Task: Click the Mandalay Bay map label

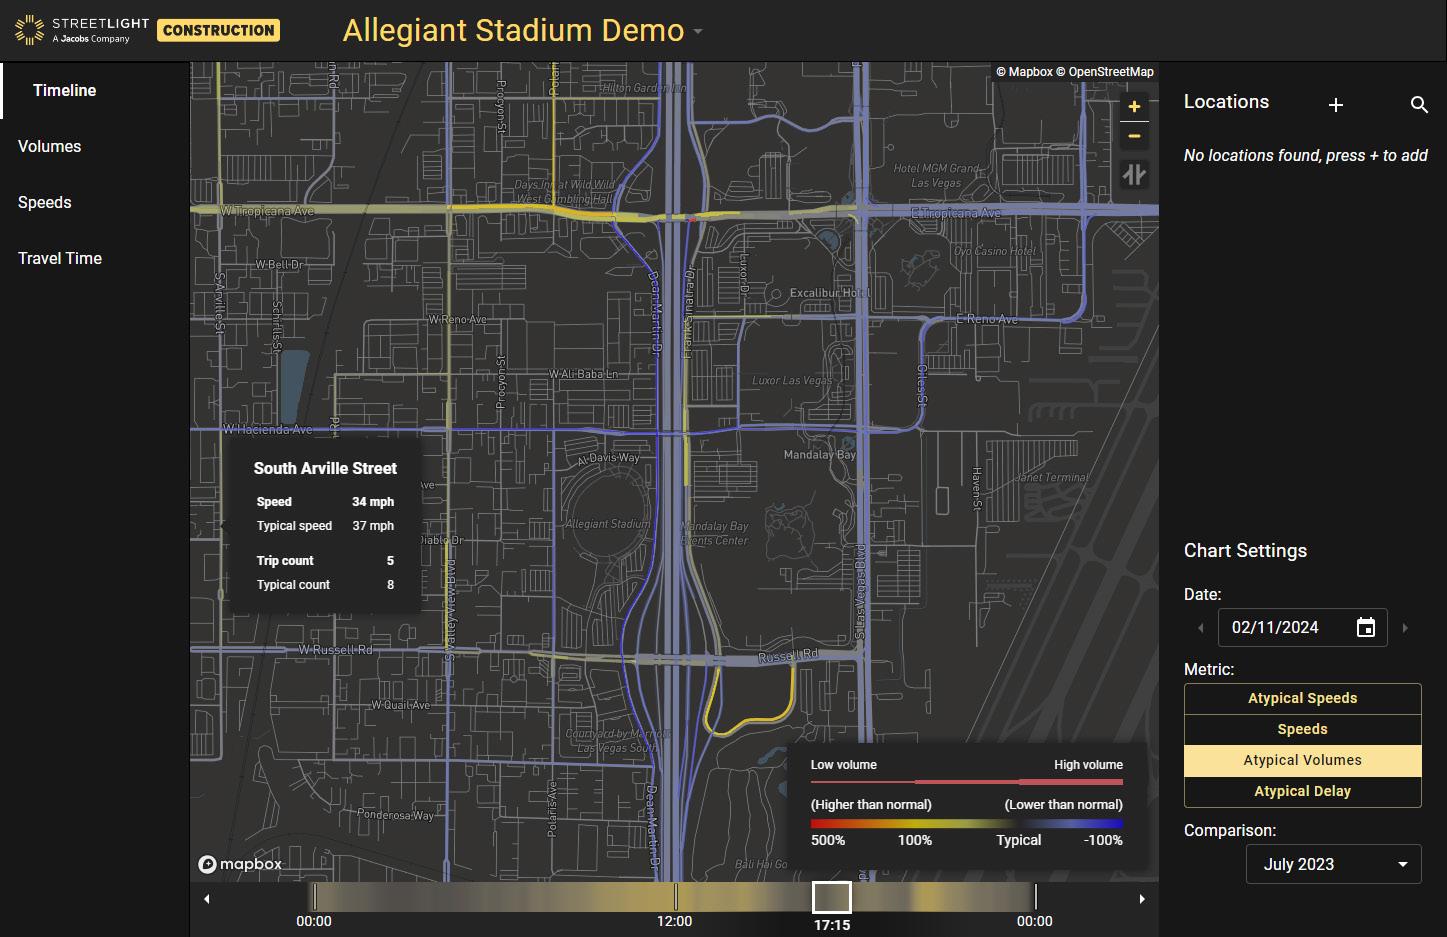Action: click(820, 455)
